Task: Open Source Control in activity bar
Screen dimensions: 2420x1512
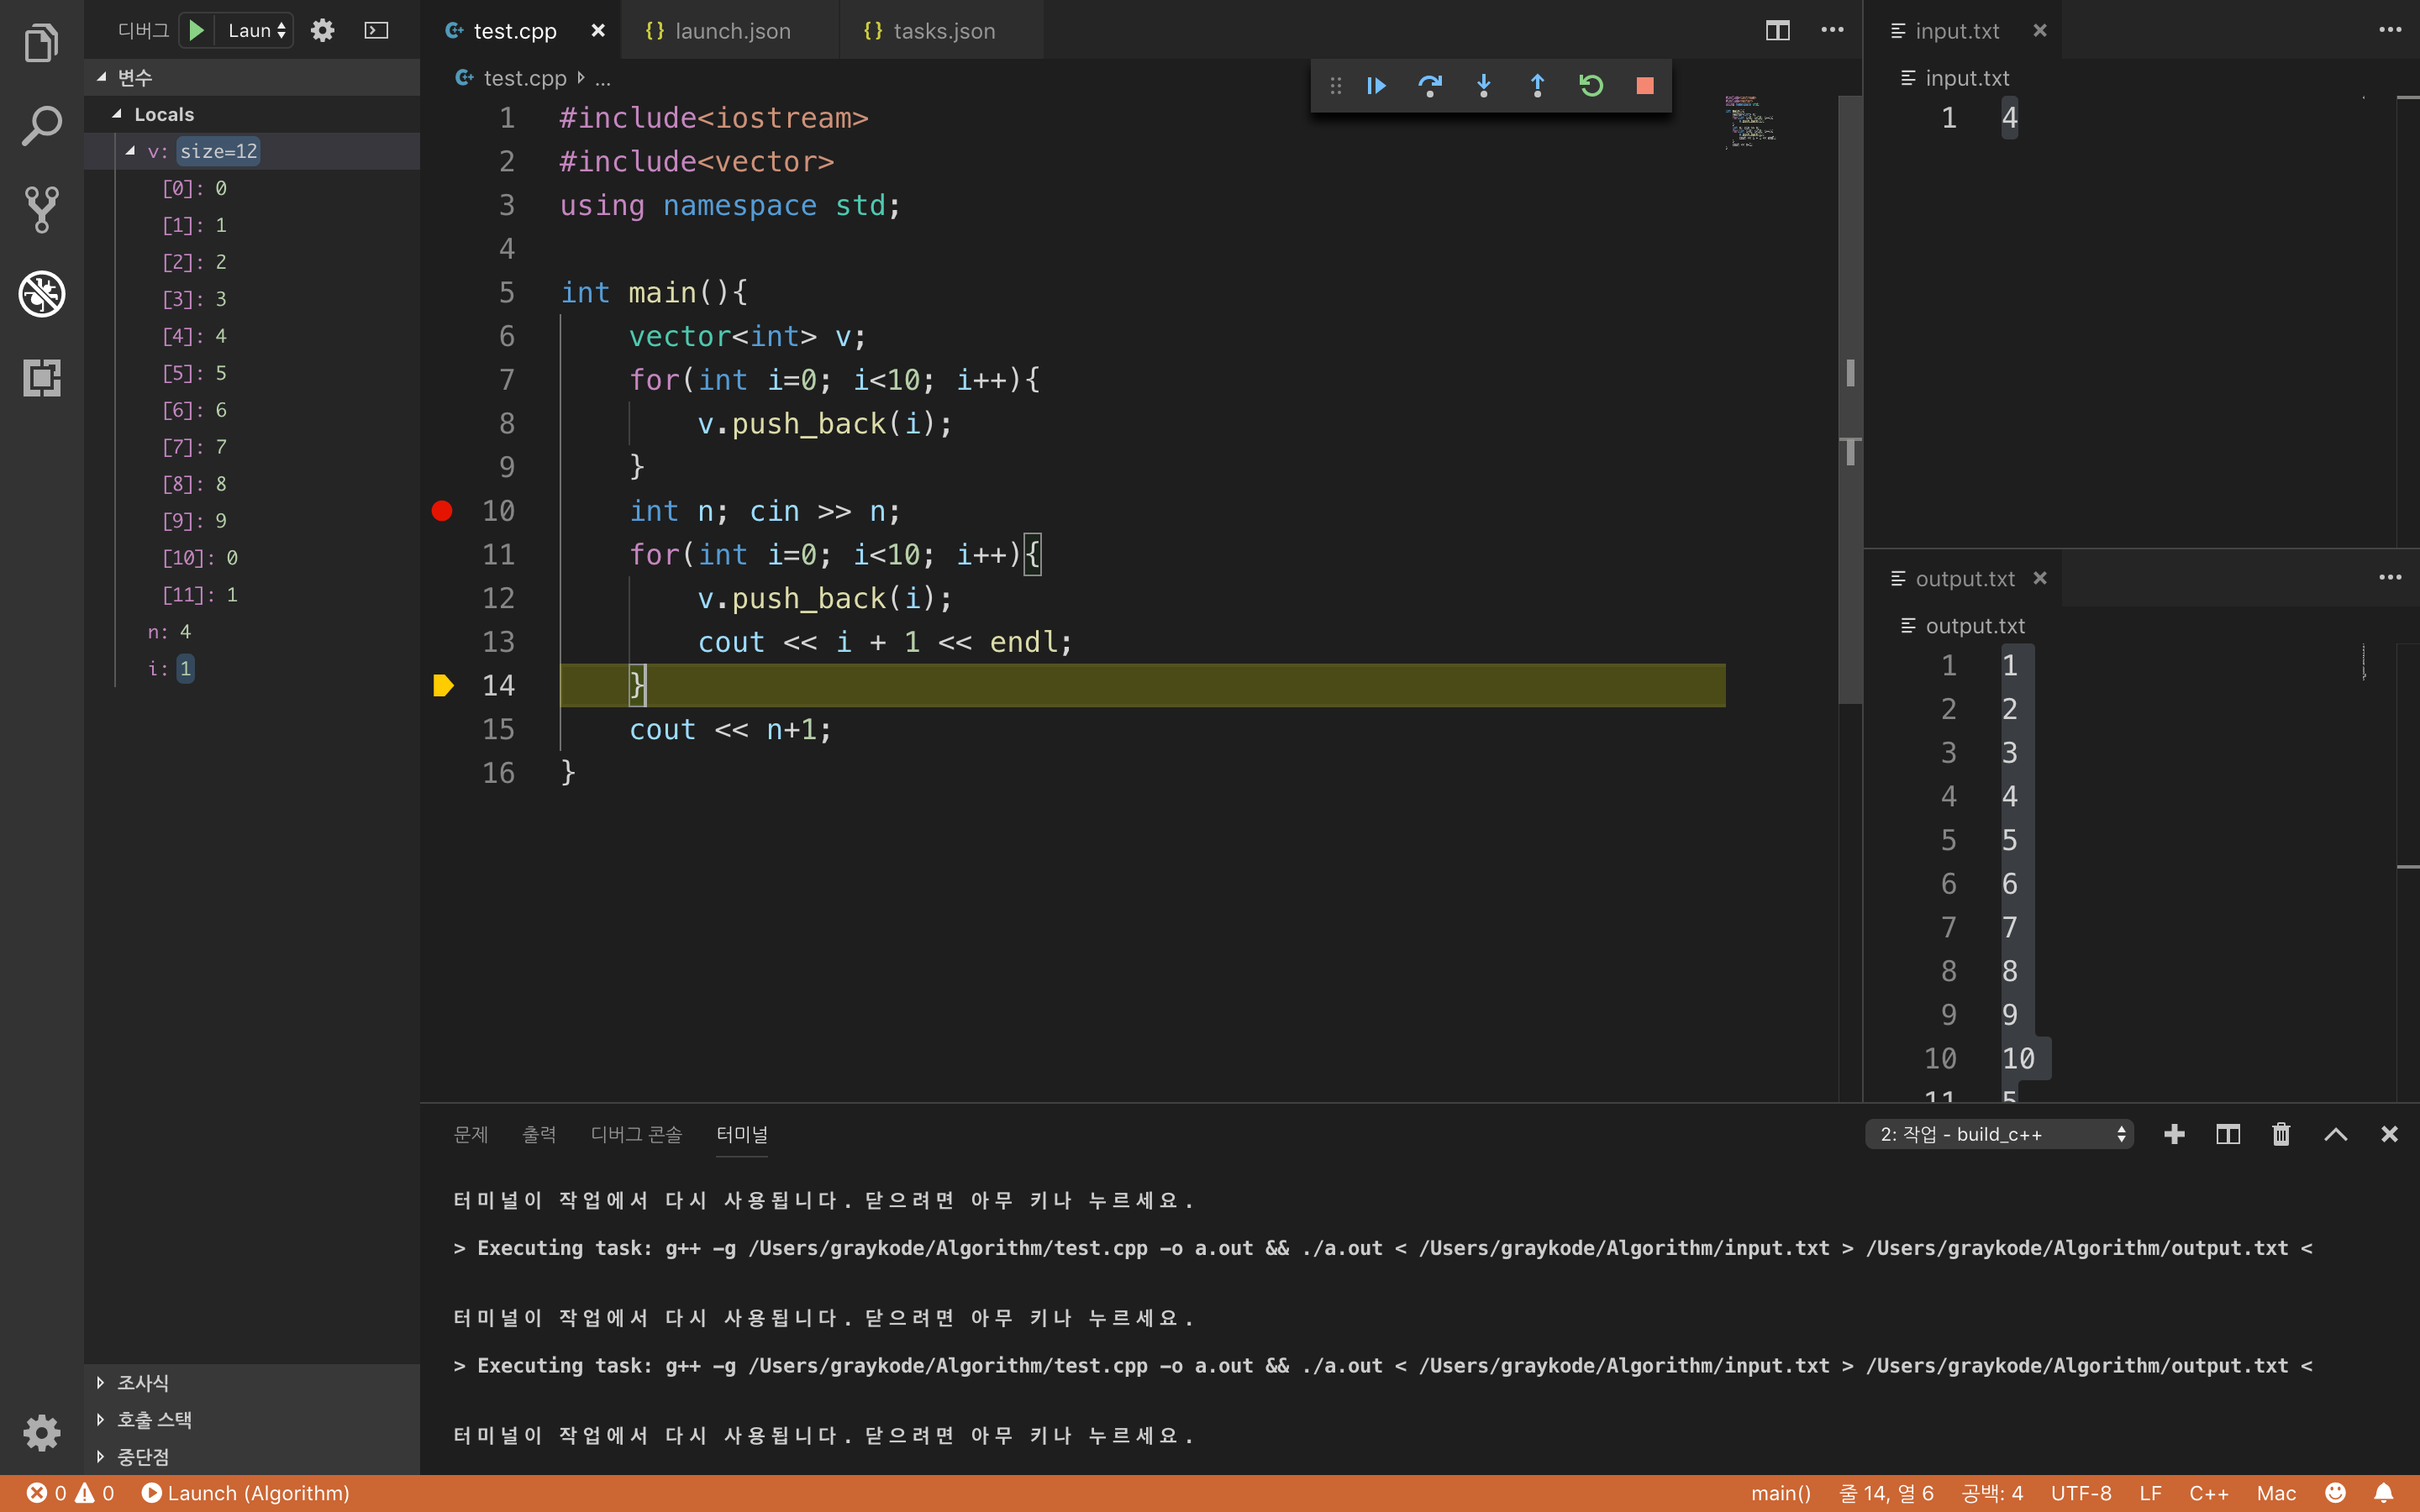Action: click(x=41, y=209)
